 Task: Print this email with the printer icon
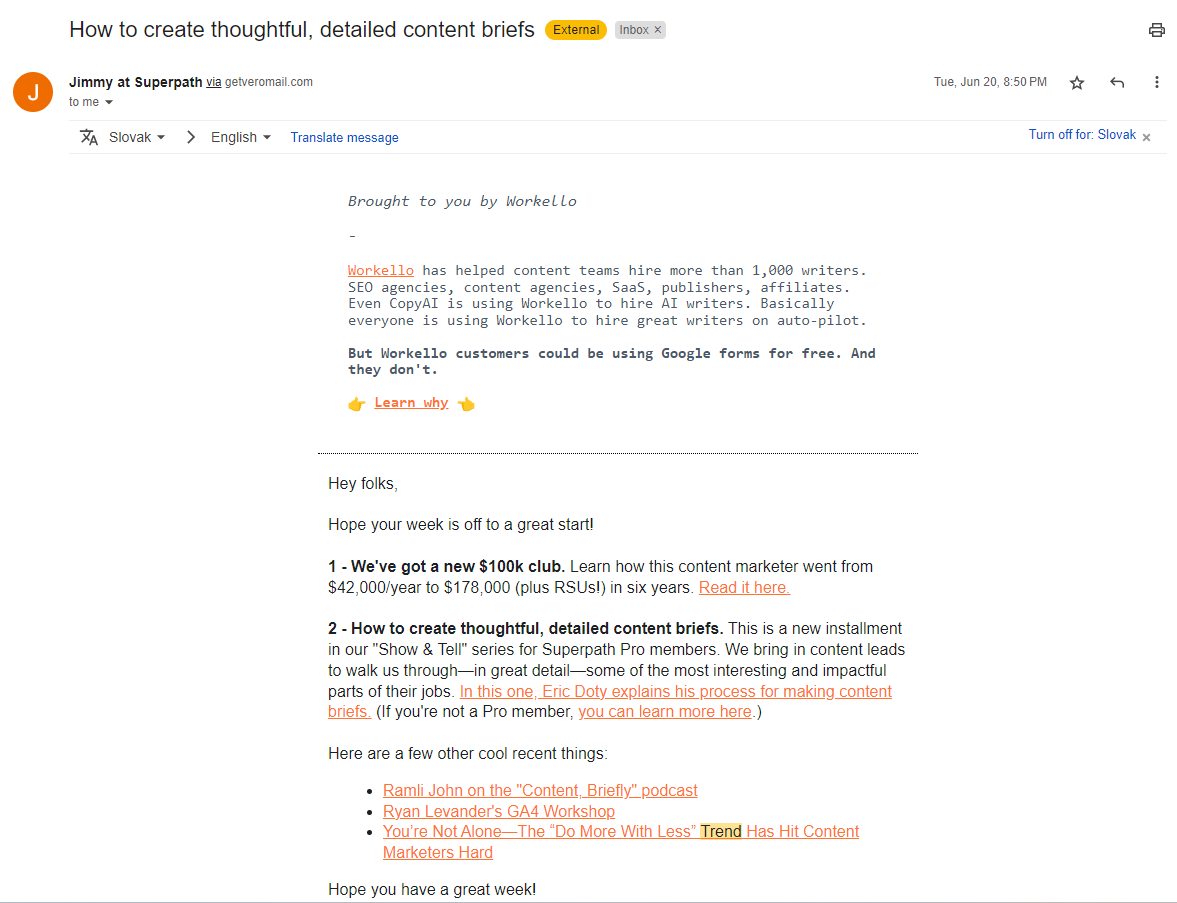click(x=1156, y=30)
